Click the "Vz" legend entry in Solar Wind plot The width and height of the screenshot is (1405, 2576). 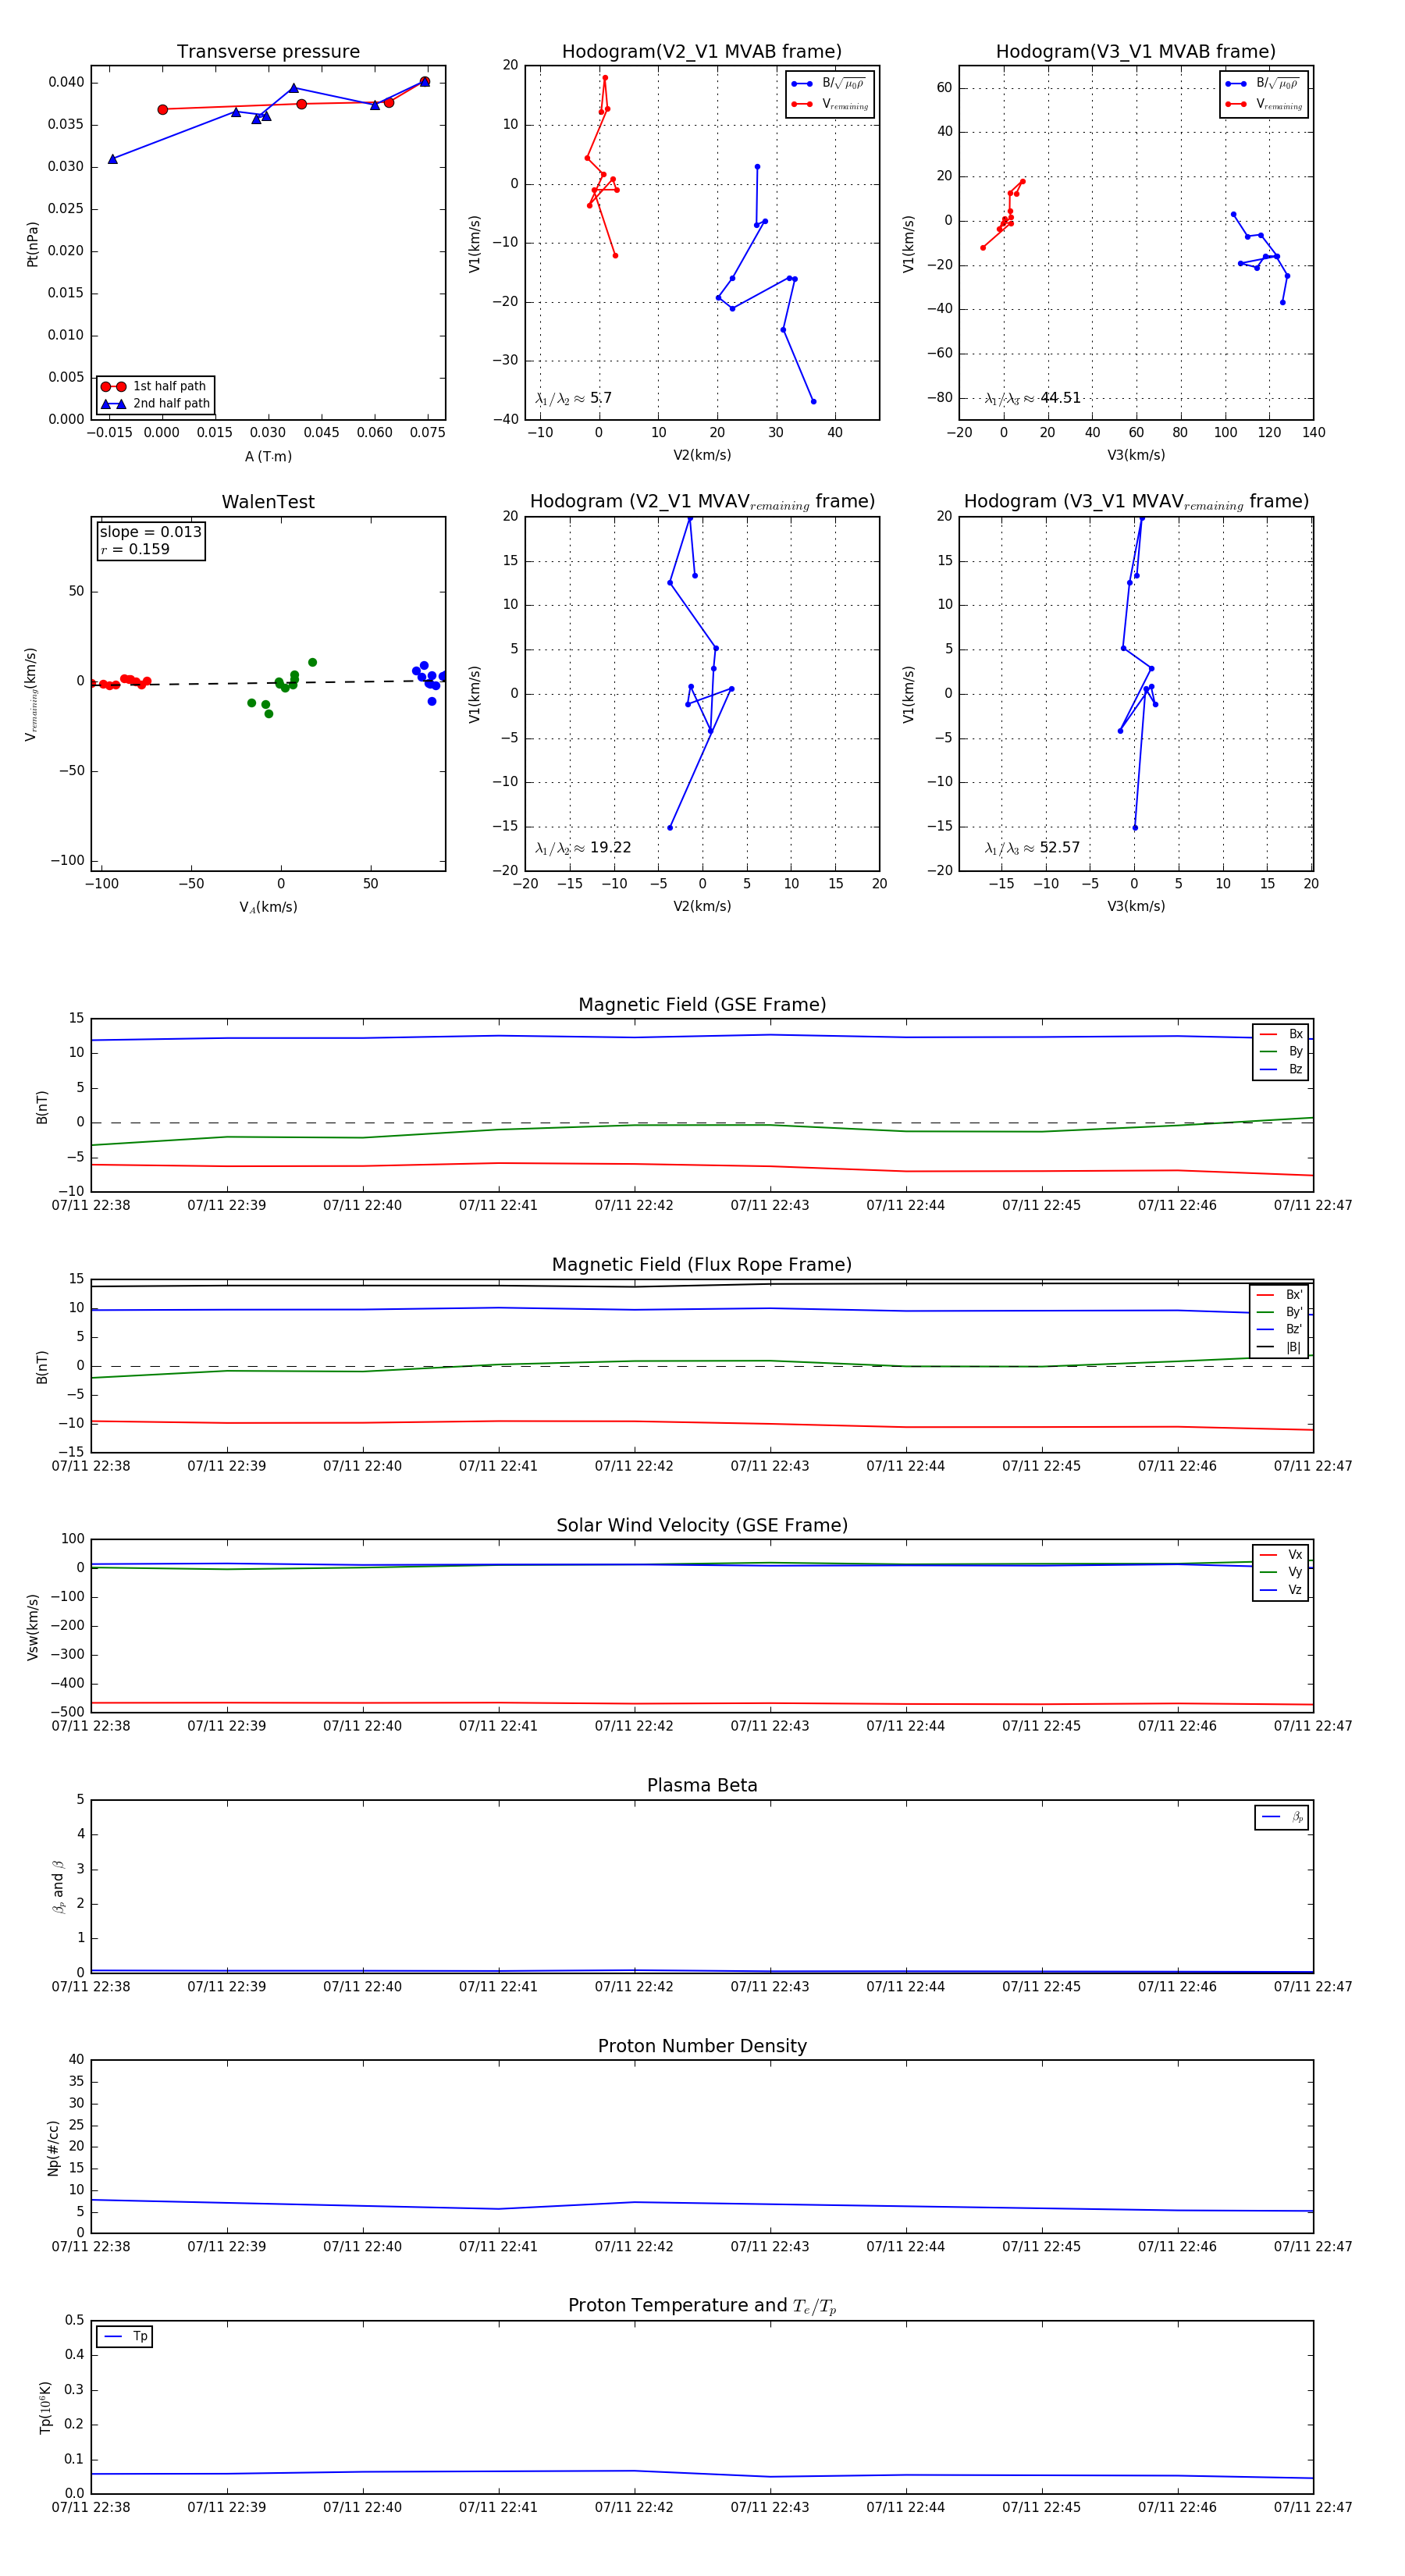[1281, 1590]
